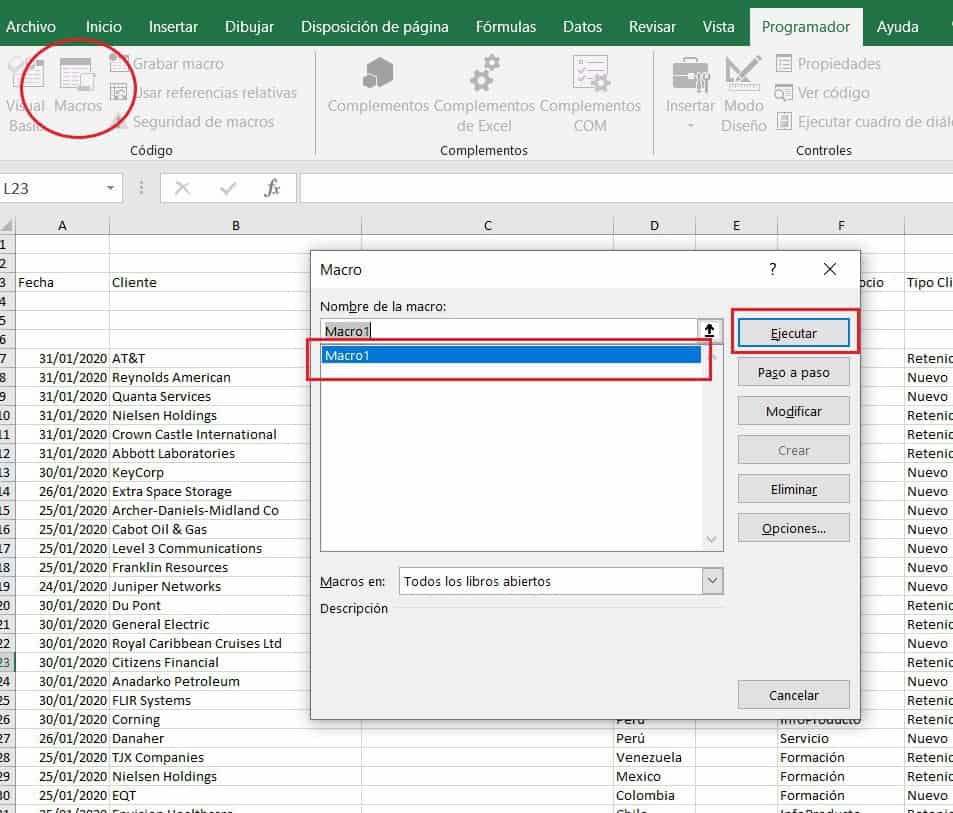The width and height of the screenshot is (953, 813).
Task: Toggle Usar referencias relativas
Action: [x=203, y=92]
